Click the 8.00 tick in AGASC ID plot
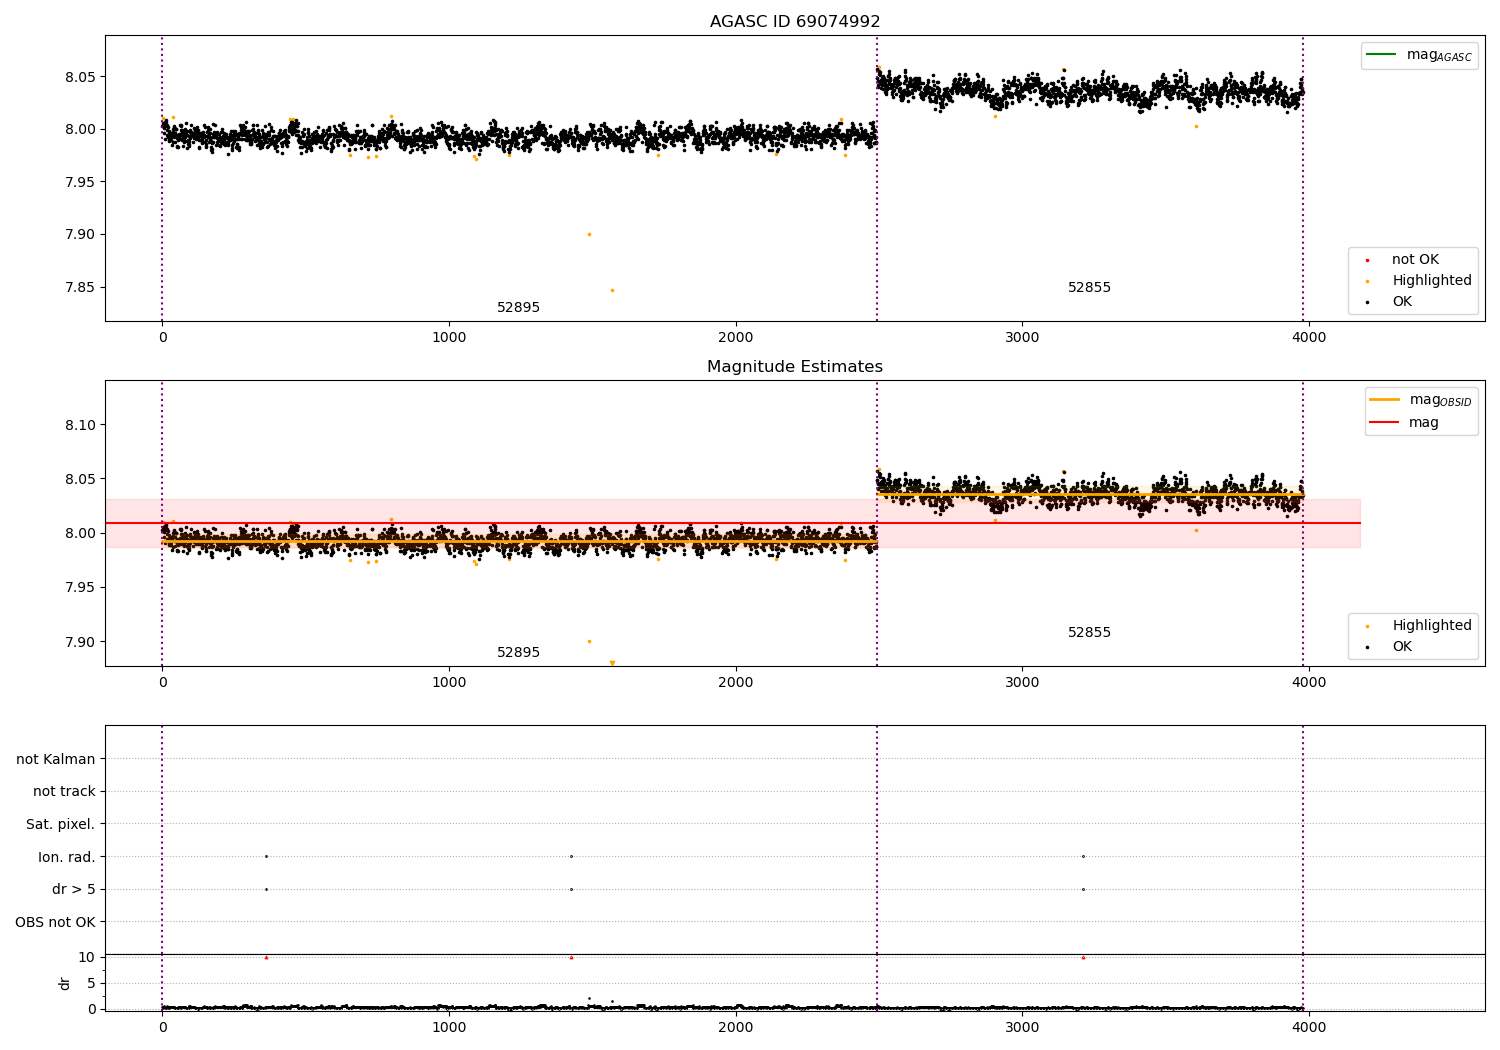The image size is (1500, 1050). coord(79,130)
